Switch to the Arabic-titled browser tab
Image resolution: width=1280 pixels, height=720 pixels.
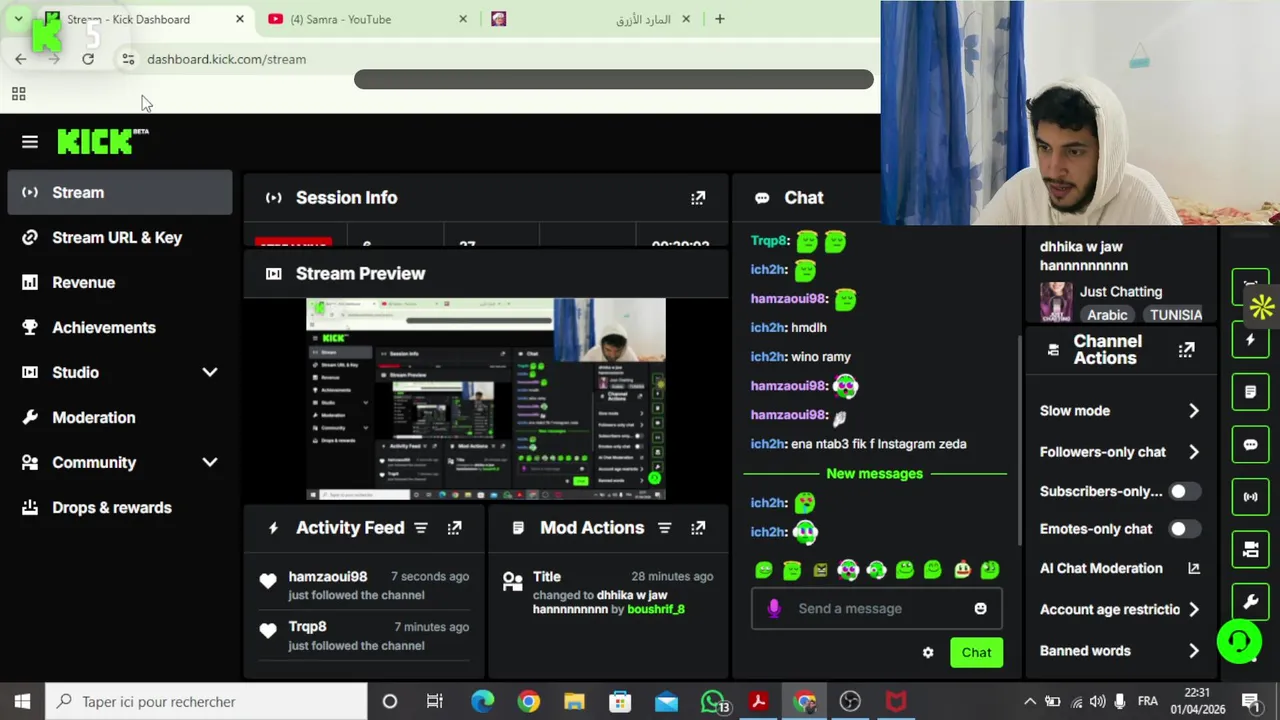(590, 19)
